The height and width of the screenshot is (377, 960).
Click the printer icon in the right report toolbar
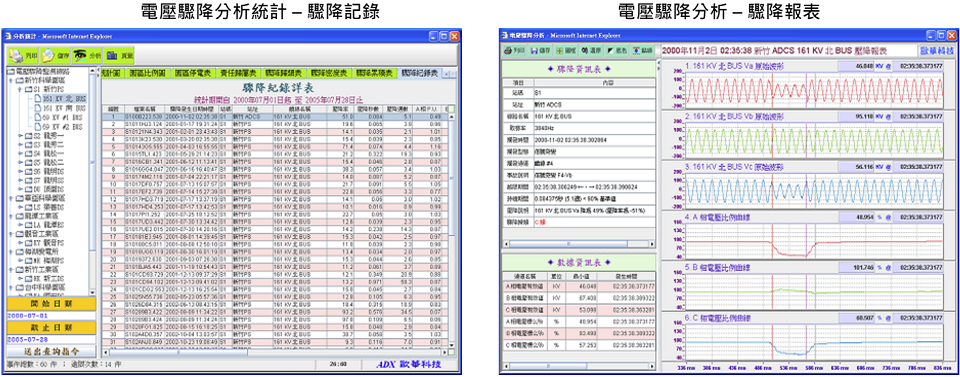[508, 51]
